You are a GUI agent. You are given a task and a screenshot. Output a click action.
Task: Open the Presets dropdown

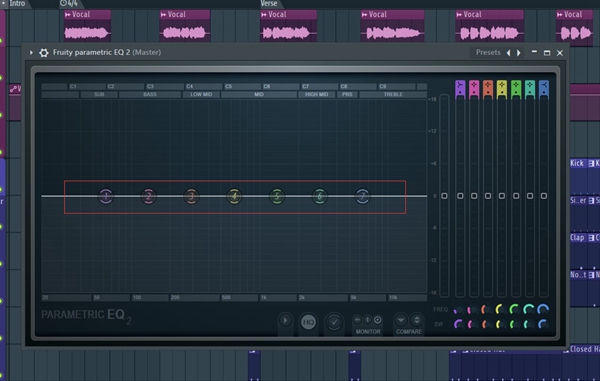click(488, 52)
